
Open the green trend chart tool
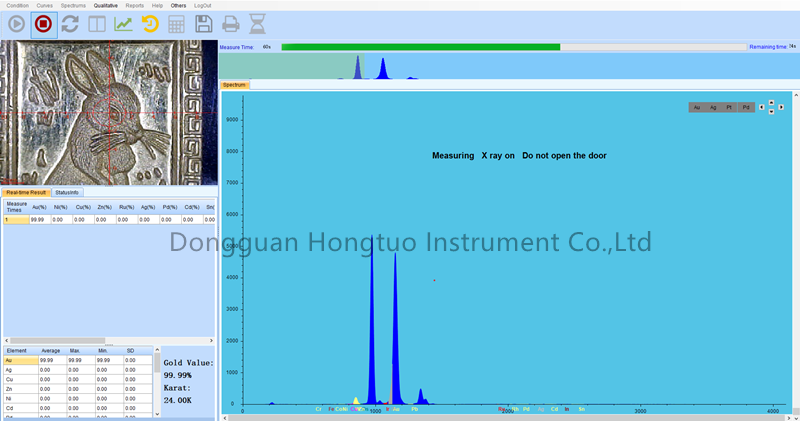tap(123, 24)
